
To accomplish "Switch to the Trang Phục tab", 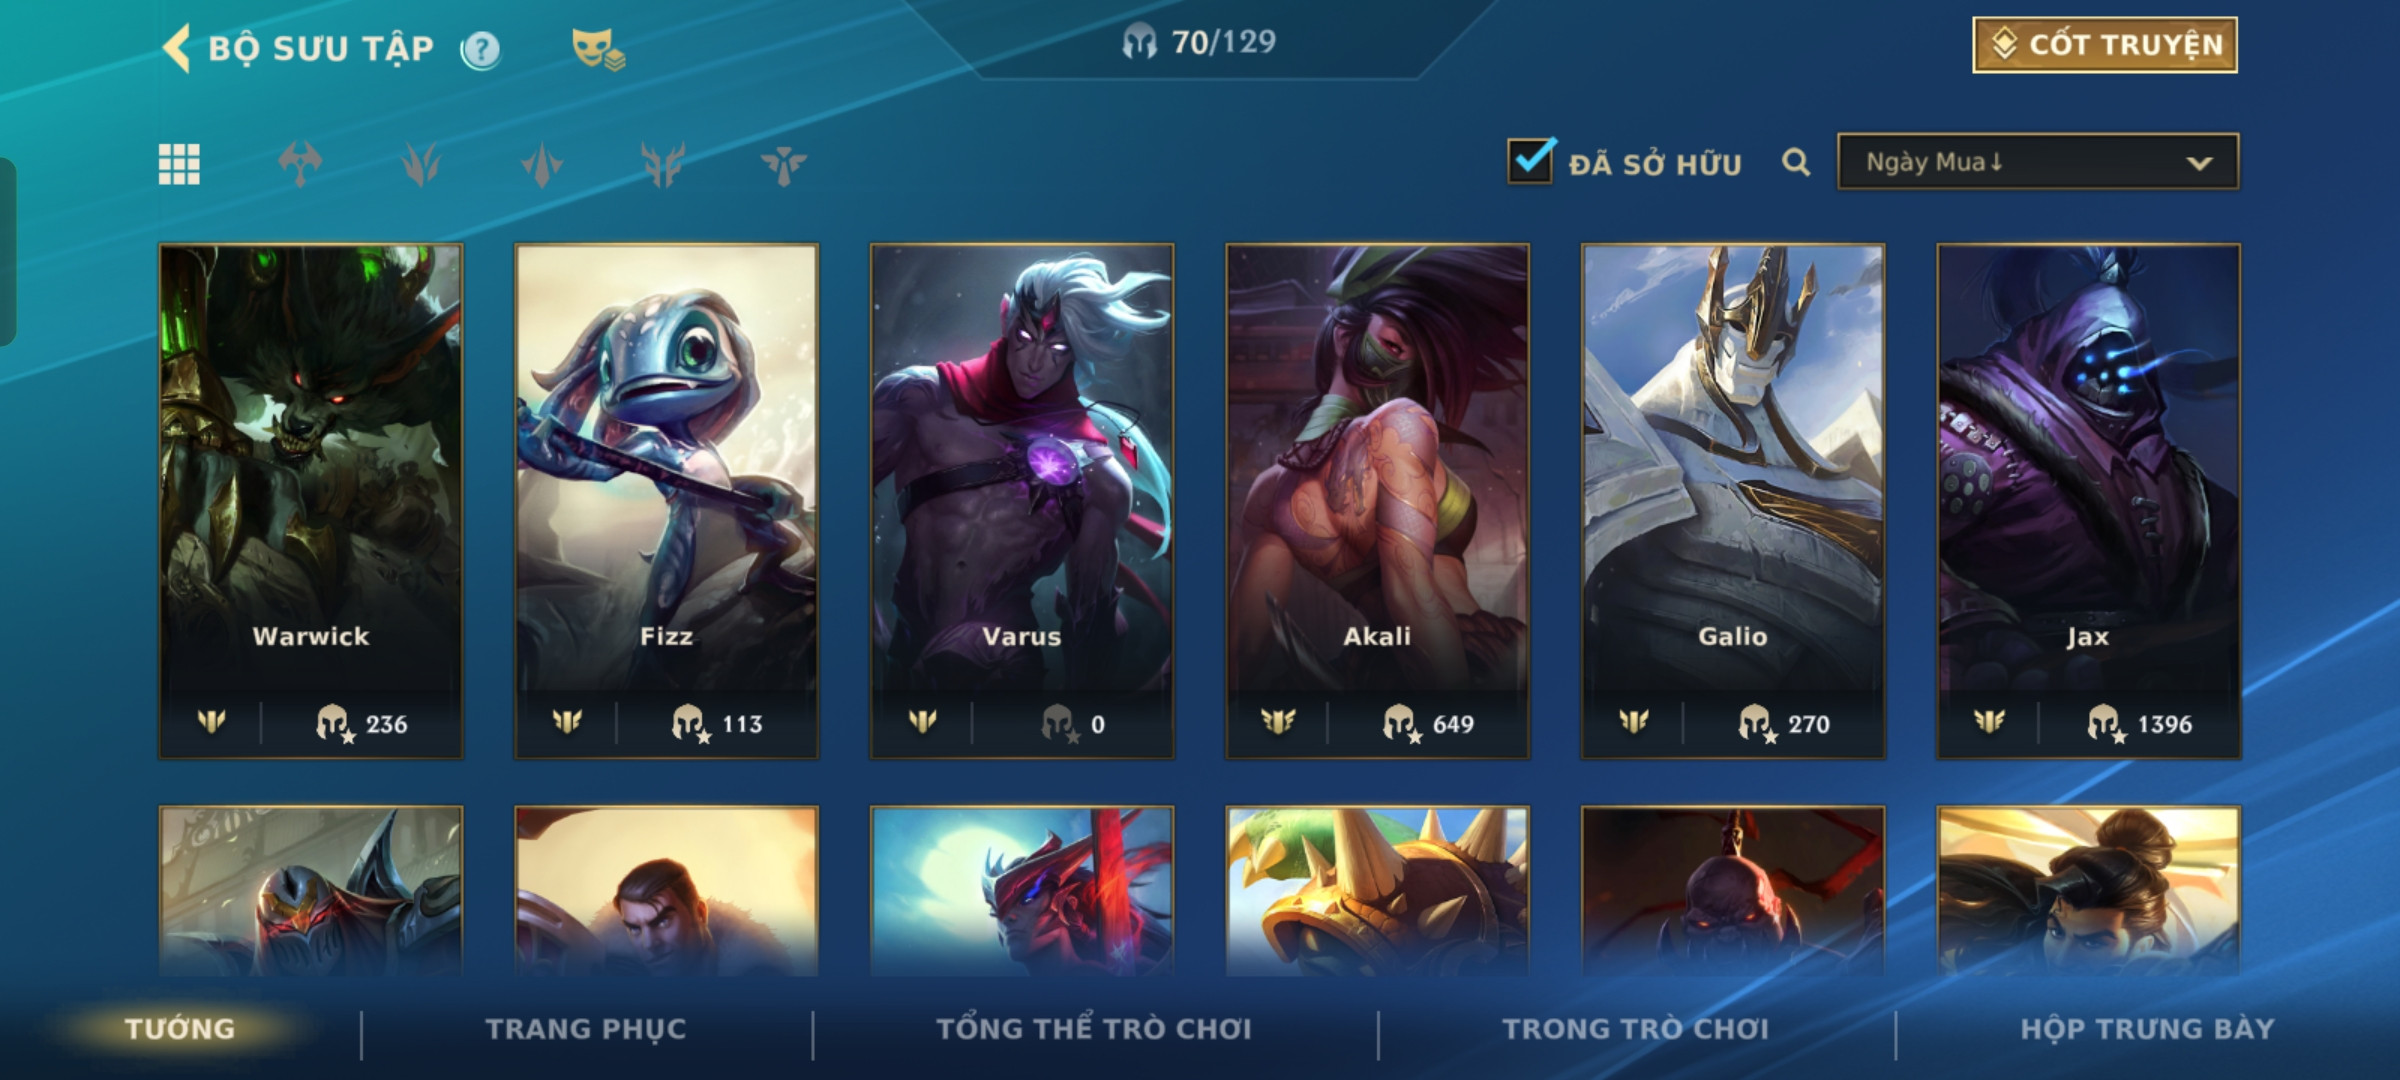I will pyautogui.click(x=586, y=1029).
